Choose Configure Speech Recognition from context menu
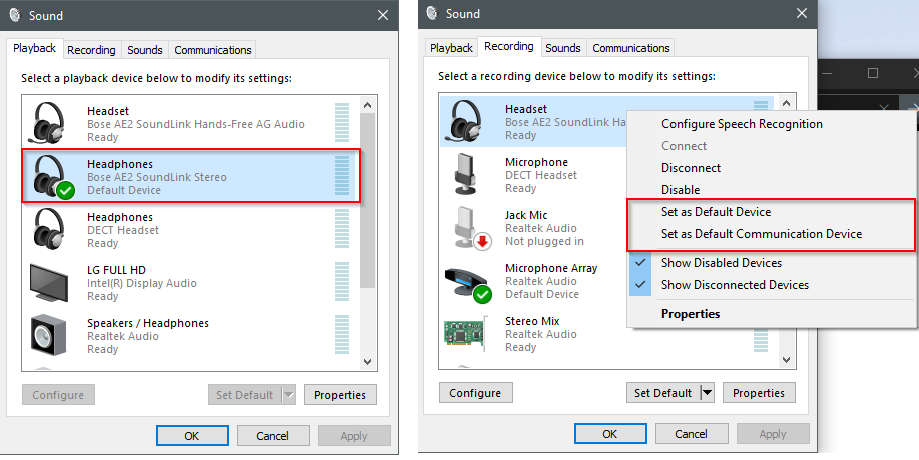 (741, 124)
